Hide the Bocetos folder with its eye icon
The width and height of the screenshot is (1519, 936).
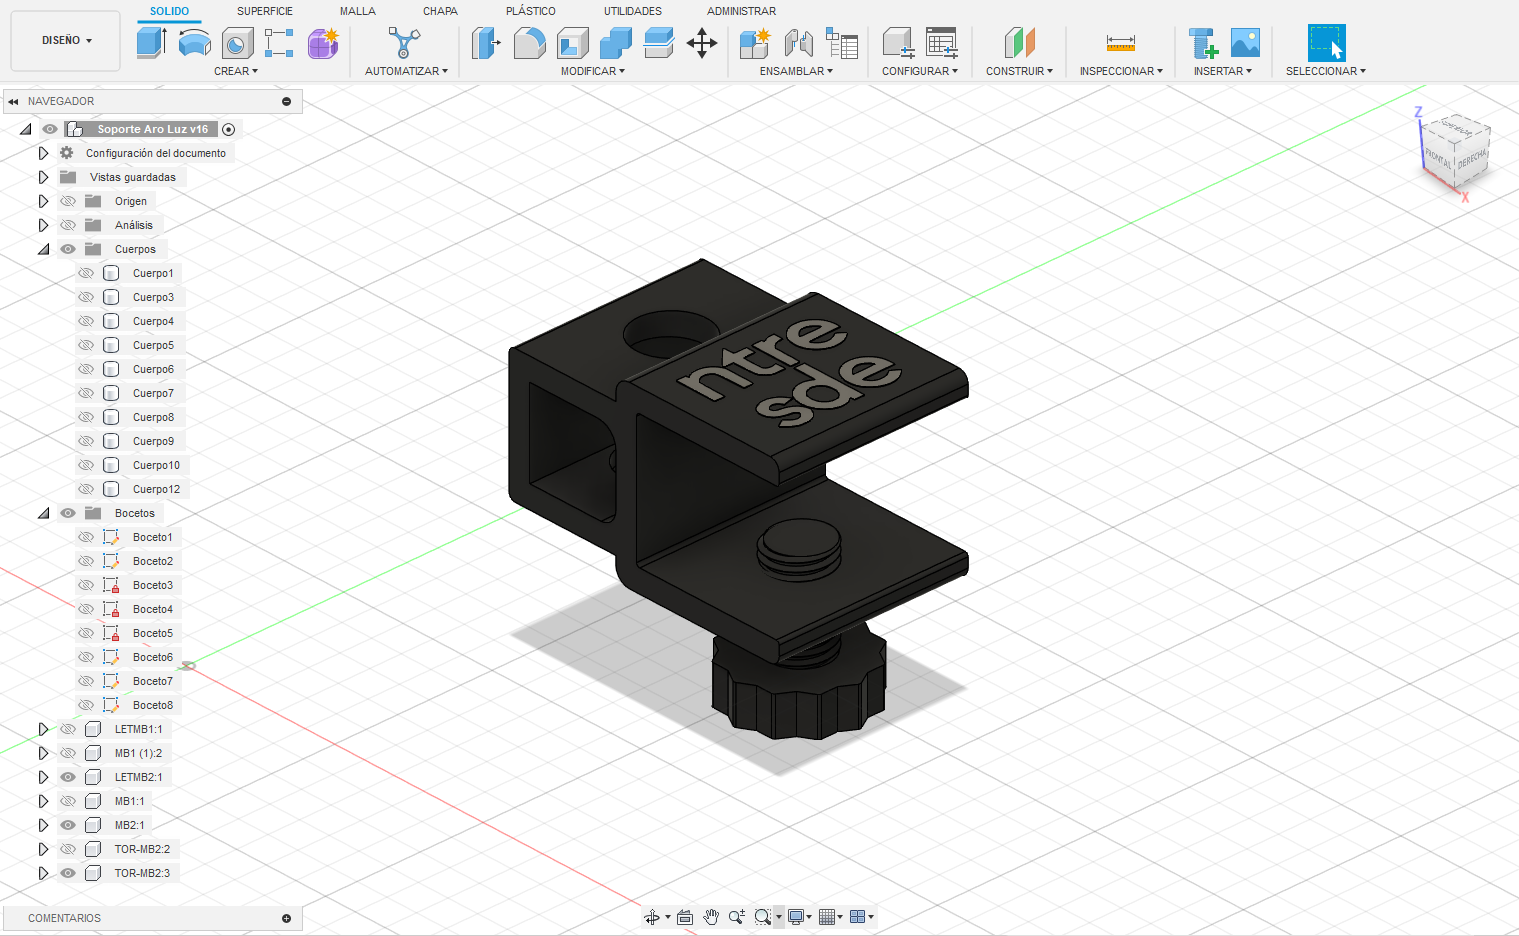tap(68, 513)
